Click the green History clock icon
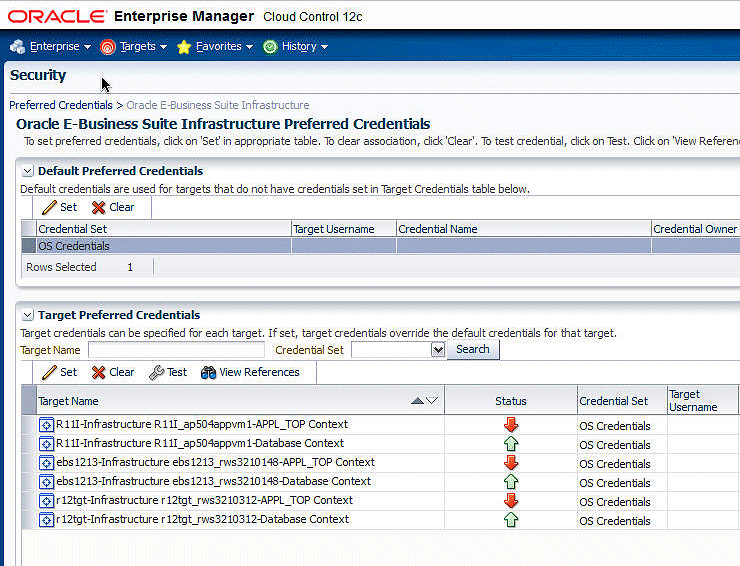This screenshot has height=566, width=740. point(270,47)
